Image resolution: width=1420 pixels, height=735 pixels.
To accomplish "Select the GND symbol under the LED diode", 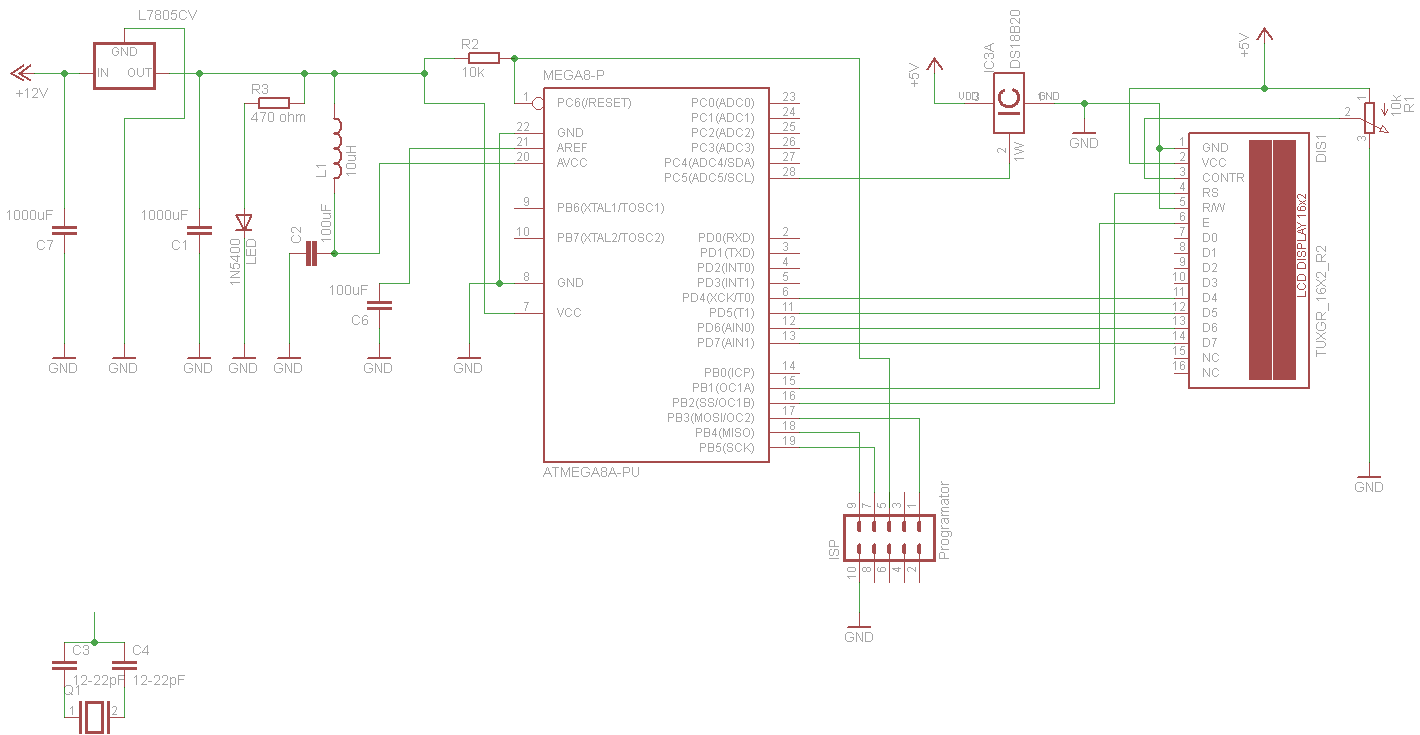I will click(243, 361).
